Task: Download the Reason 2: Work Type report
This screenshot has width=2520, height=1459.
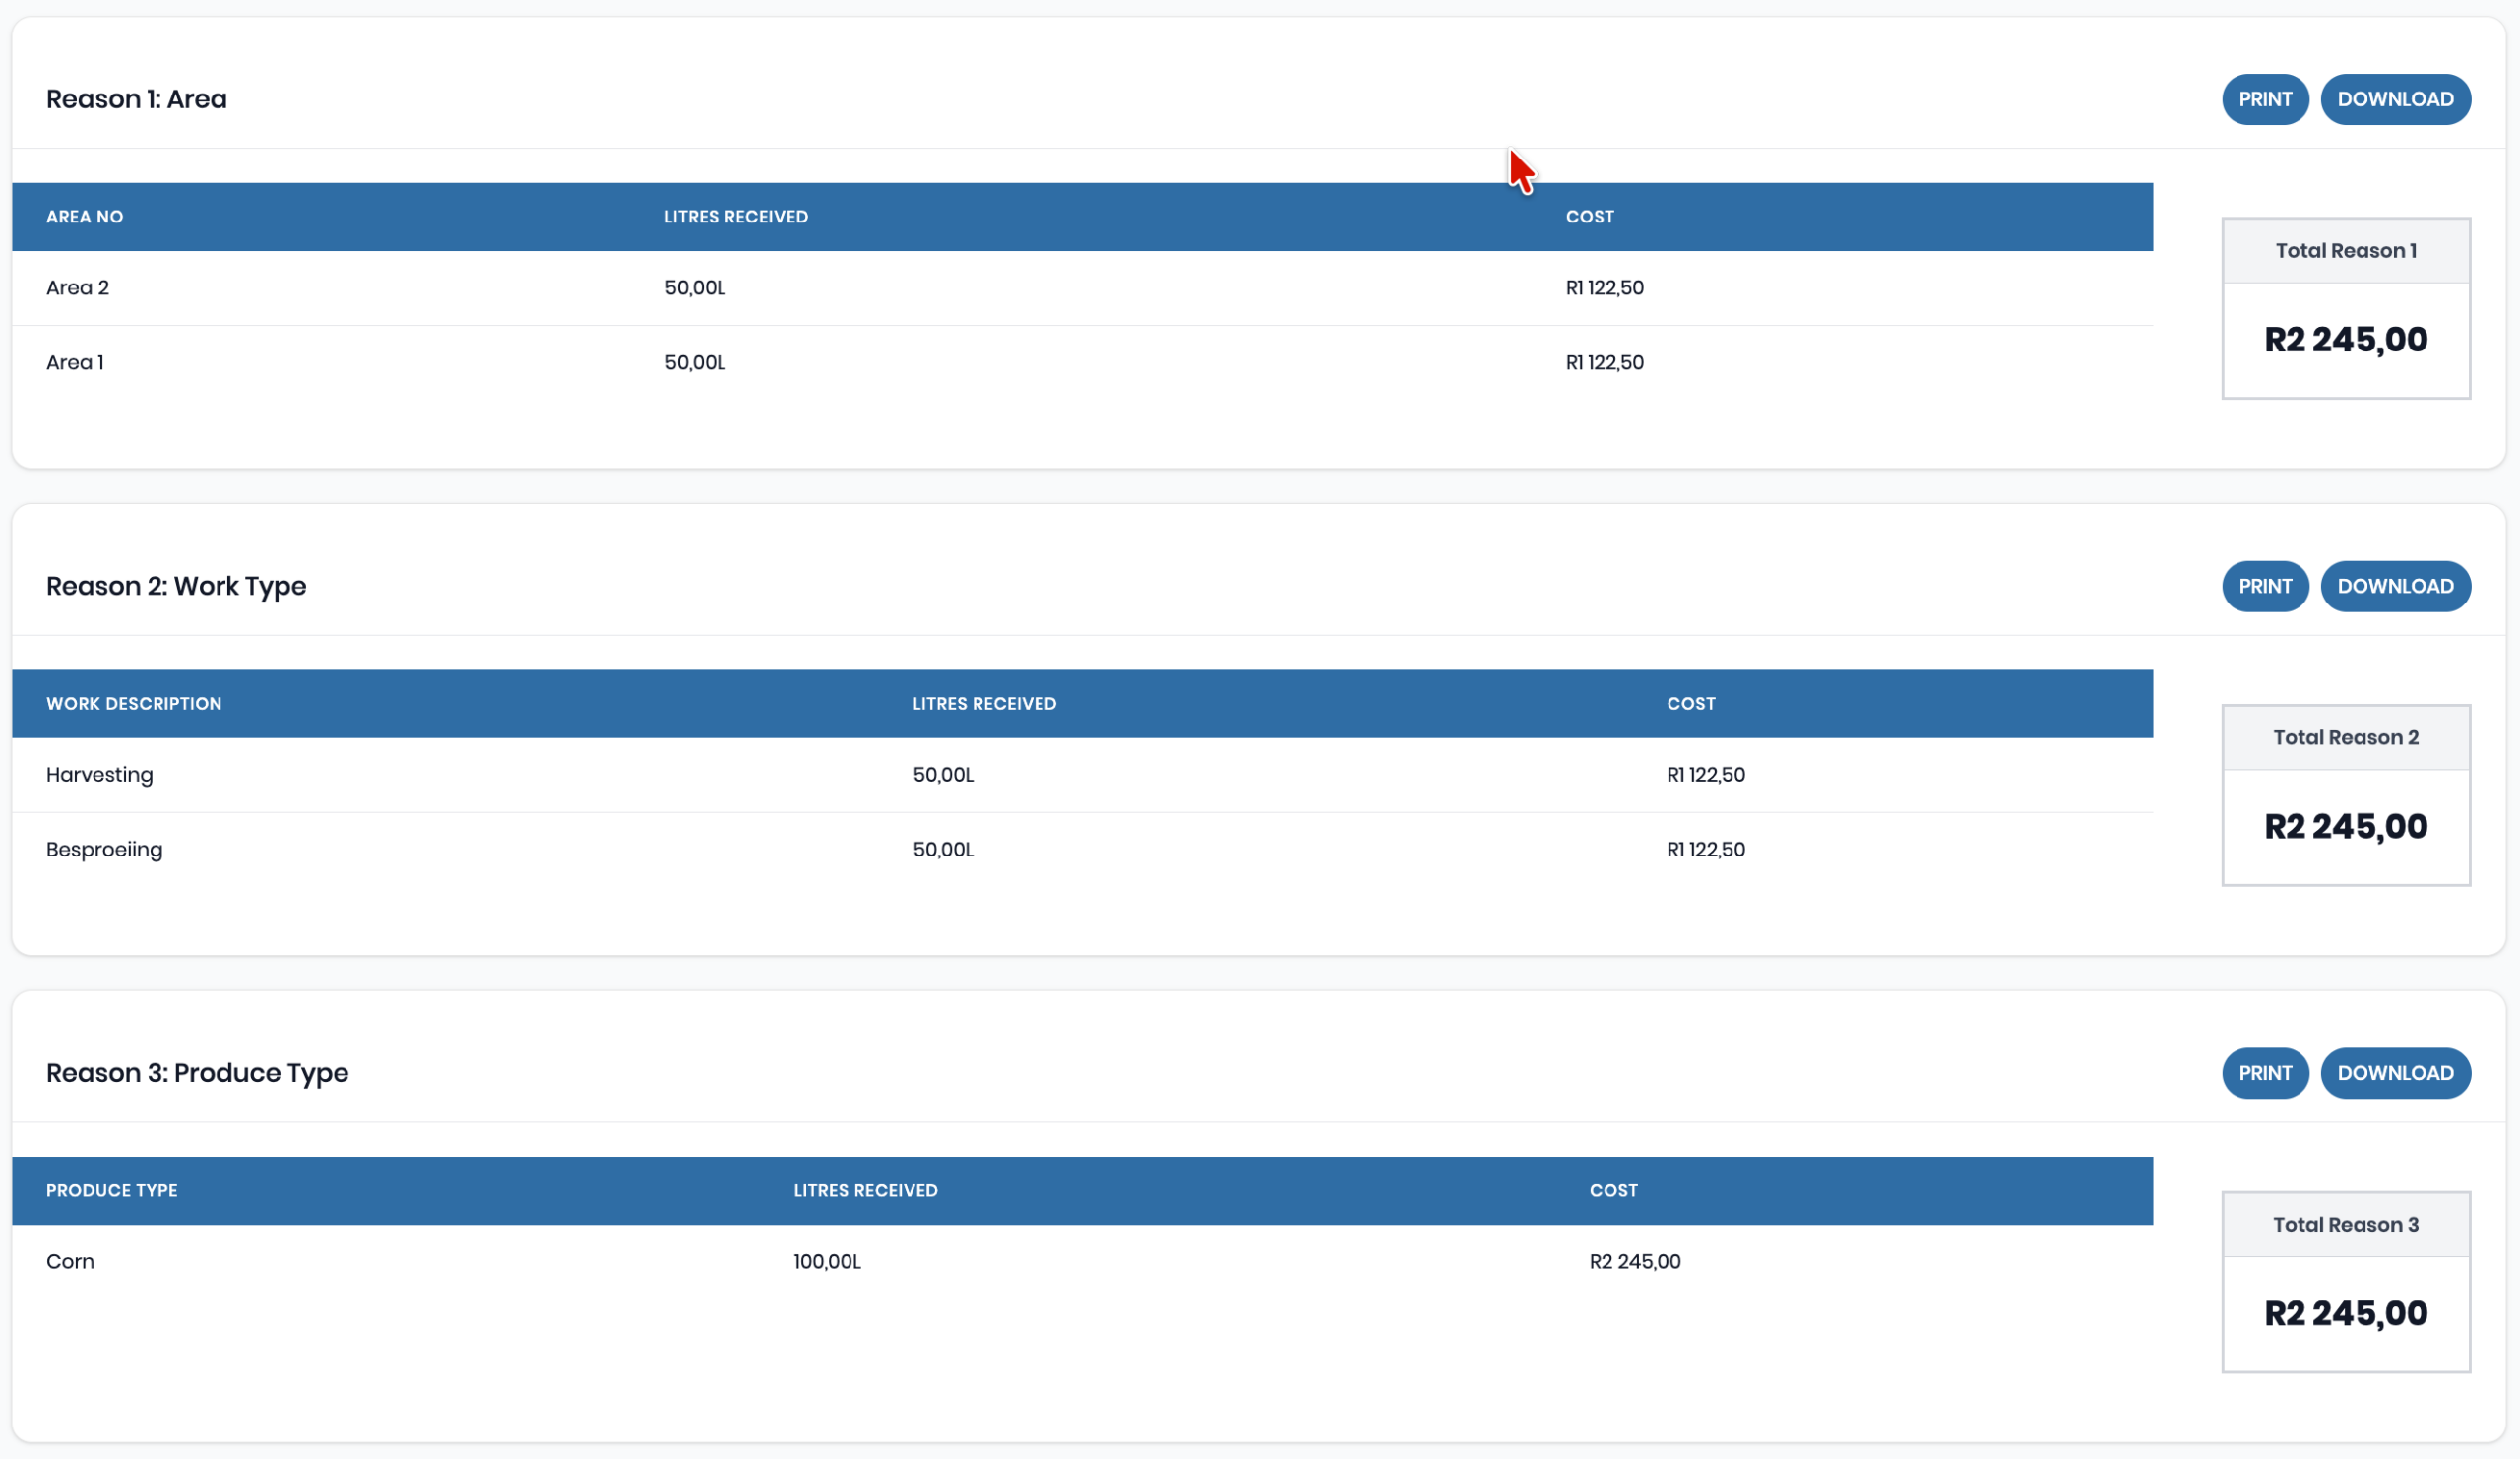Action: click(x=2395, y=586)
